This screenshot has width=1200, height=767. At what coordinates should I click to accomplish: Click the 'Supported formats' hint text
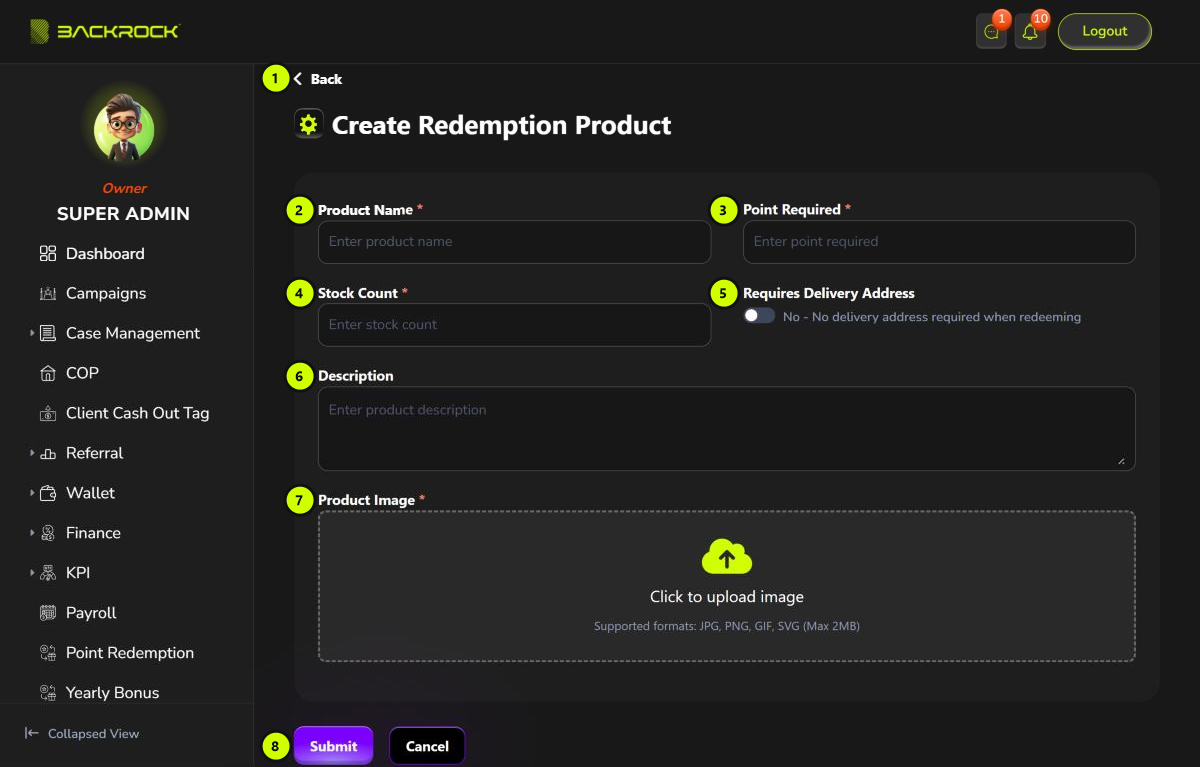[727, 626]
